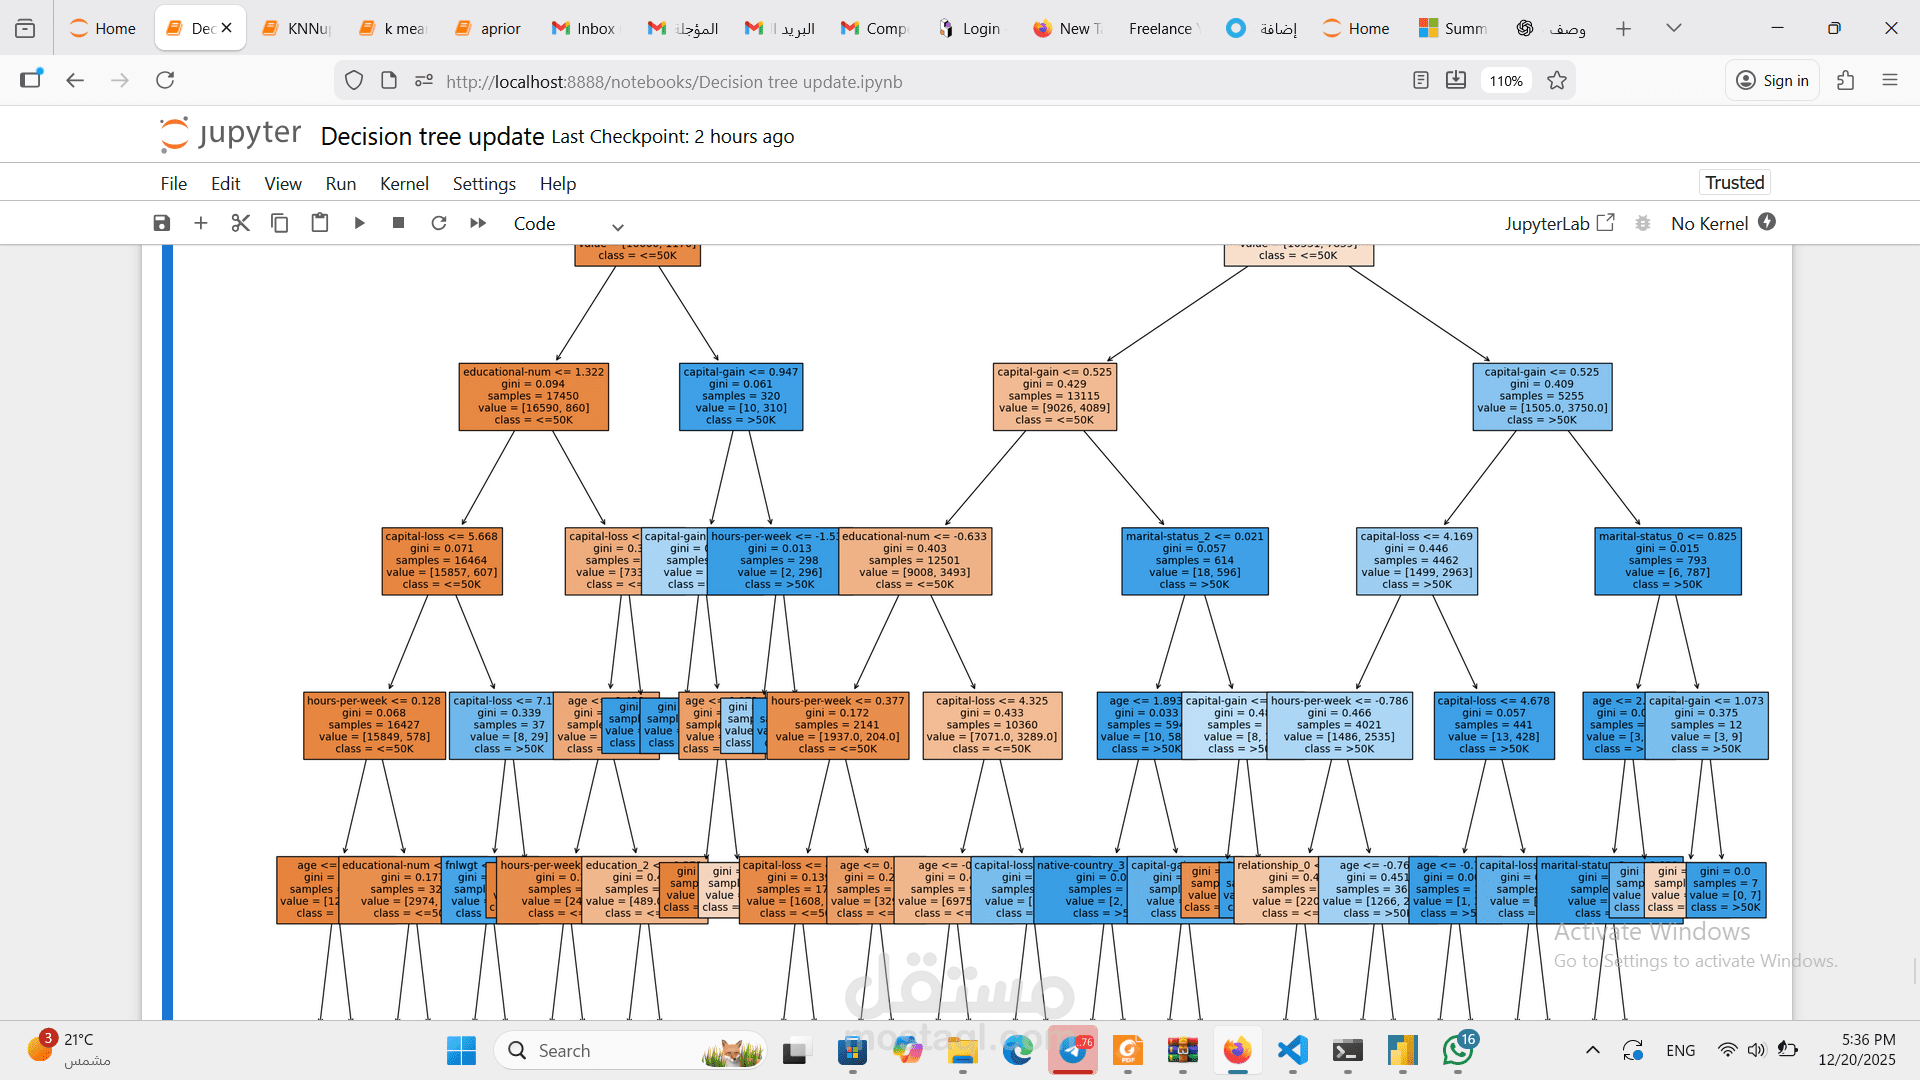
Task: Copy the selected cells via the copy icon
Action: click(x=280, y=223)
